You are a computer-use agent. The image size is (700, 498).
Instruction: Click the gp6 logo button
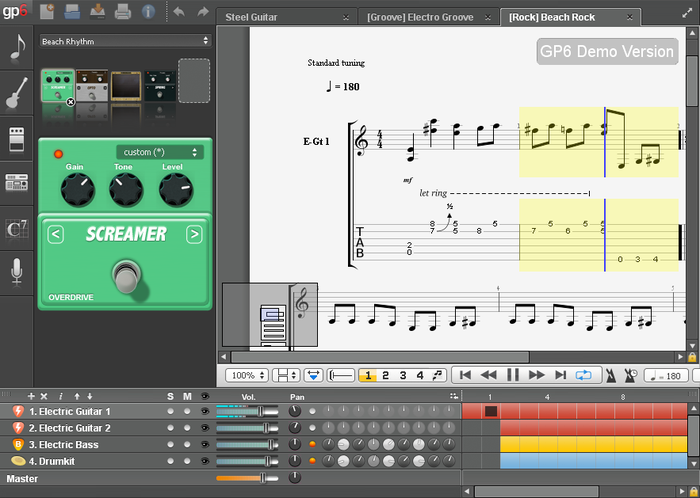(x=15, y=11)
